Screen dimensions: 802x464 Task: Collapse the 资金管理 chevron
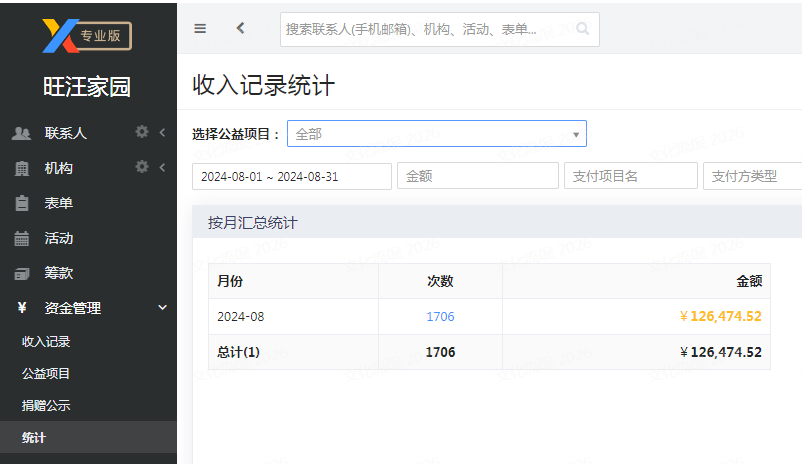[162, 307]
